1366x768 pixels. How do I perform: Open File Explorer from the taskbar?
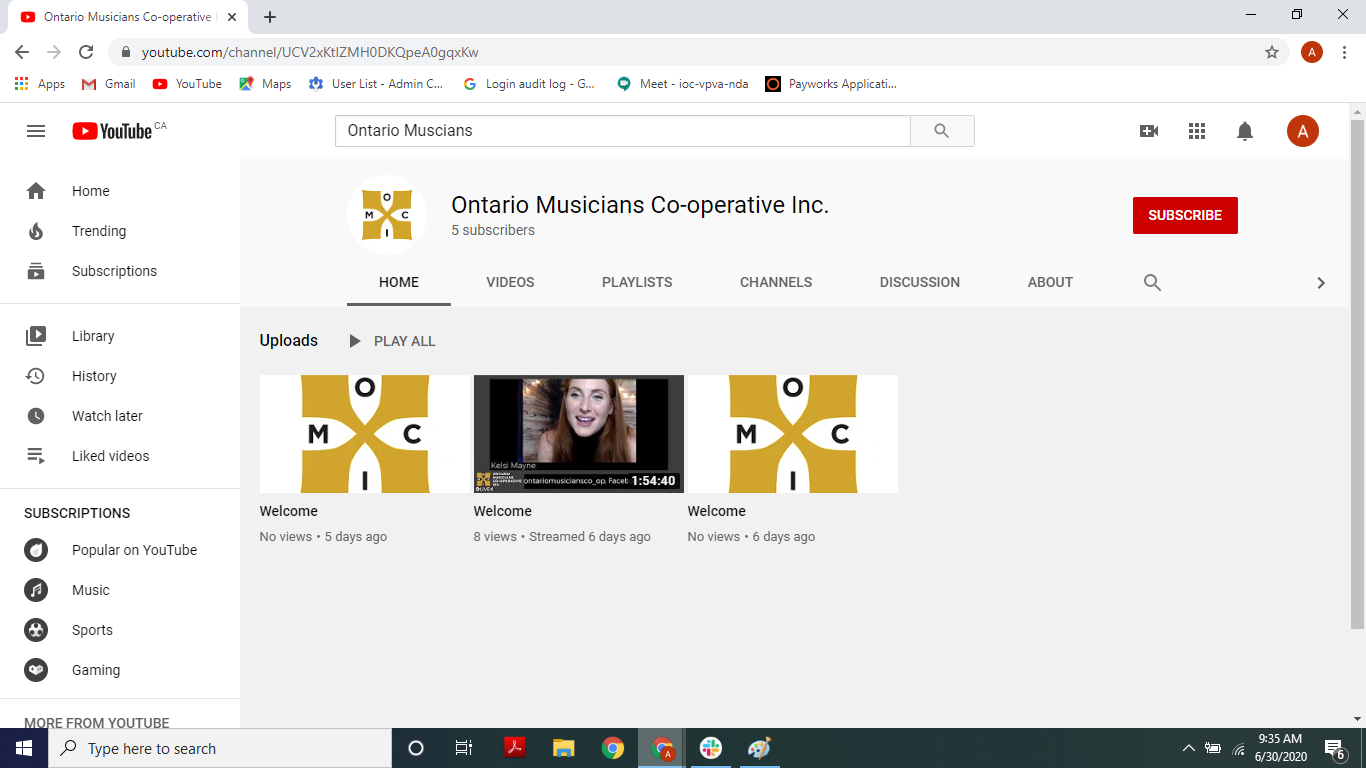tap(564, 748)
